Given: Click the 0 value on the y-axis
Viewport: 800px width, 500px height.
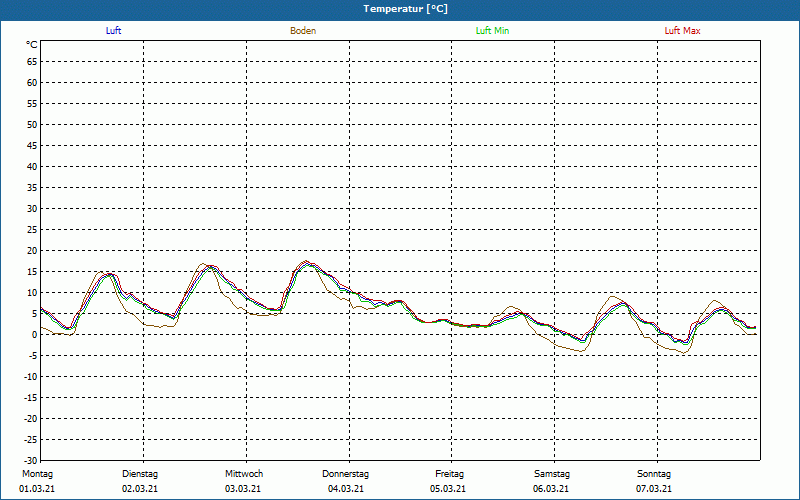Looking at the screenshot, I should pyautogui.click(x=35, y=335).
